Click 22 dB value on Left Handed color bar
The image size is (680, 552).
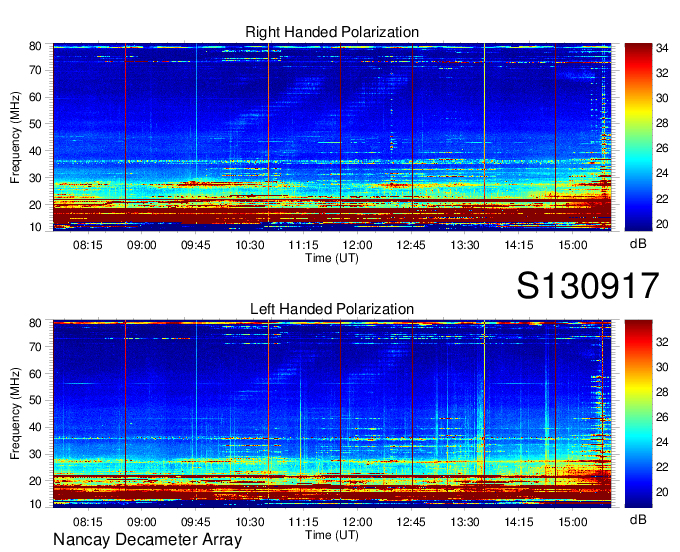click(x=662, y=467)
